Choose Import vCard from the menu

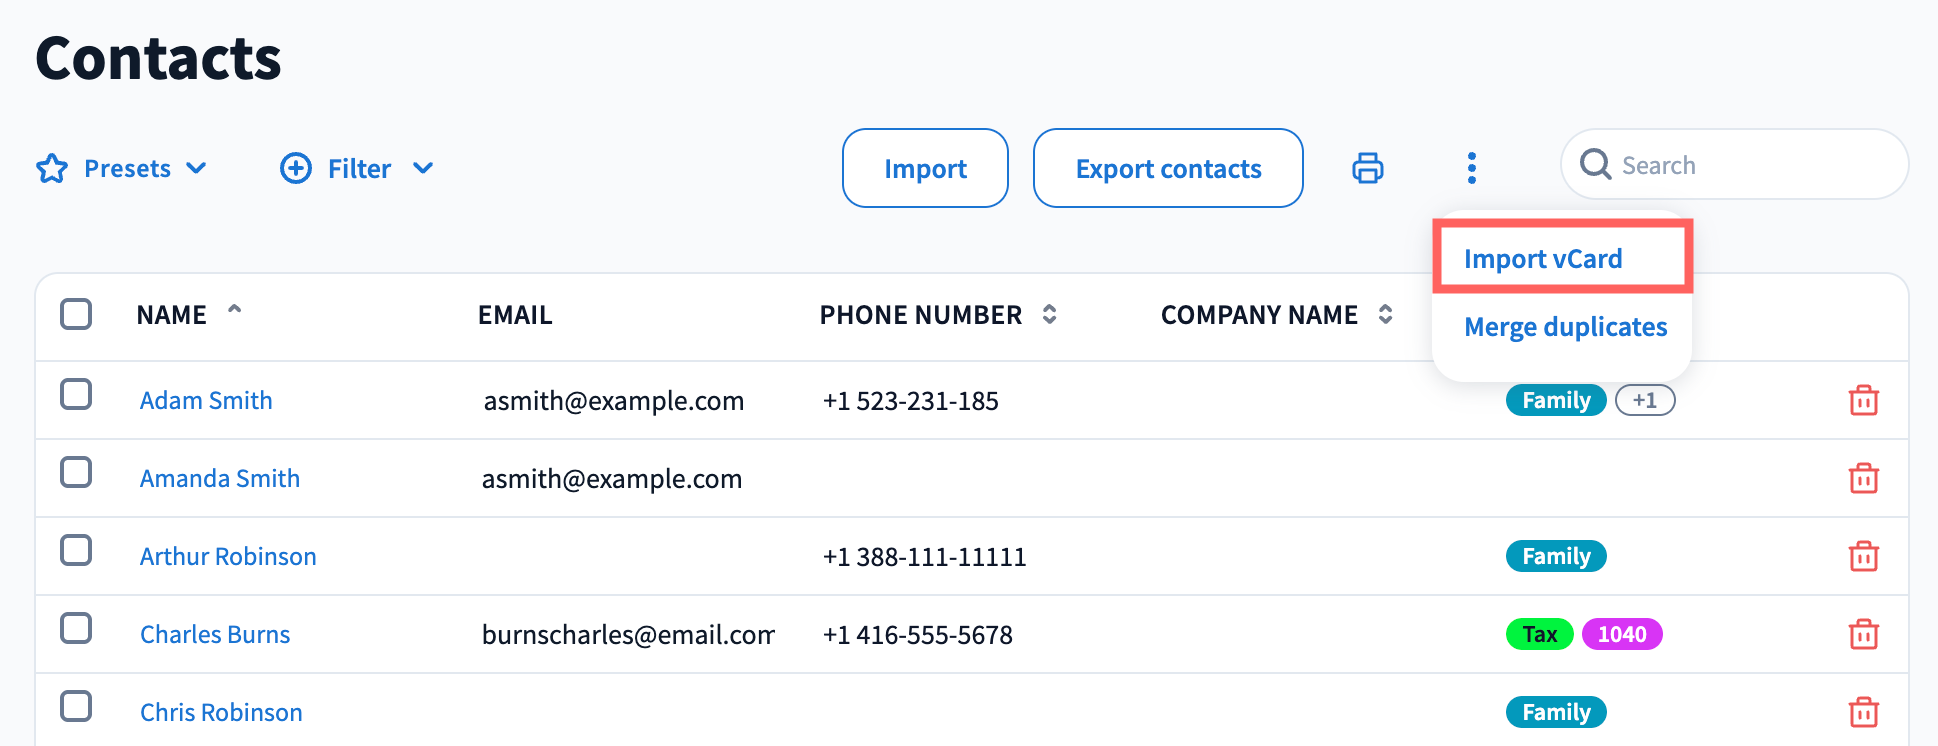(x=1543, y=259)
